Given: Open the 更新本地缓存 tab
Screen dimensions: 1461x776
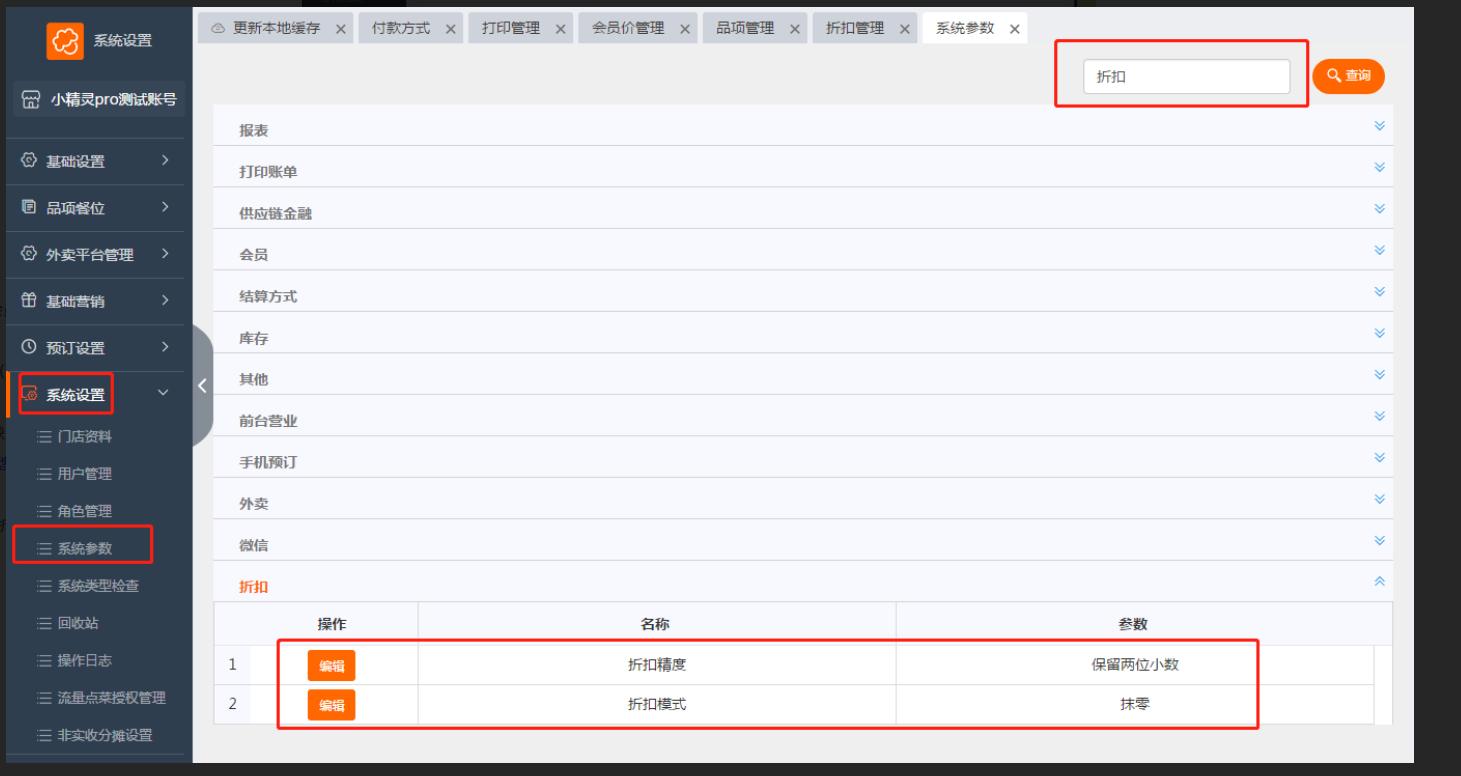Looking at the screenshot, I should click(x=277, y=28).
